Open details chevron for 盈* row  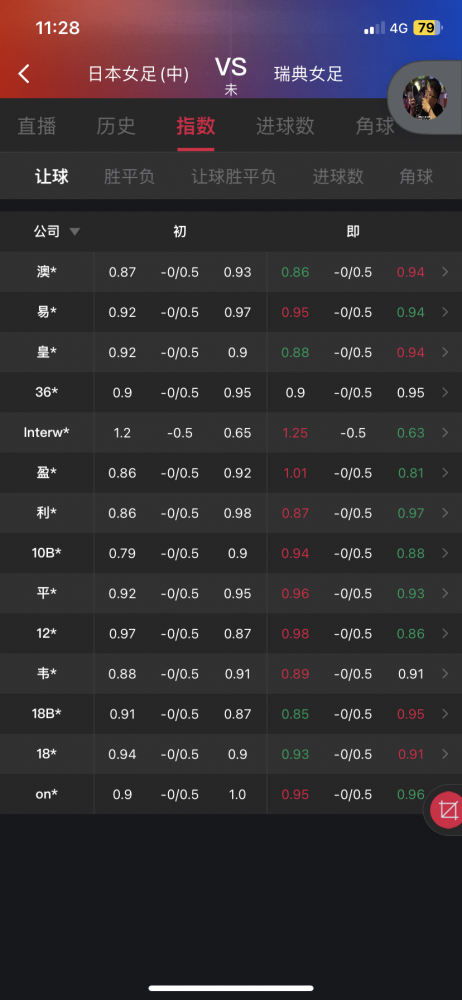(x=445, y=473)
